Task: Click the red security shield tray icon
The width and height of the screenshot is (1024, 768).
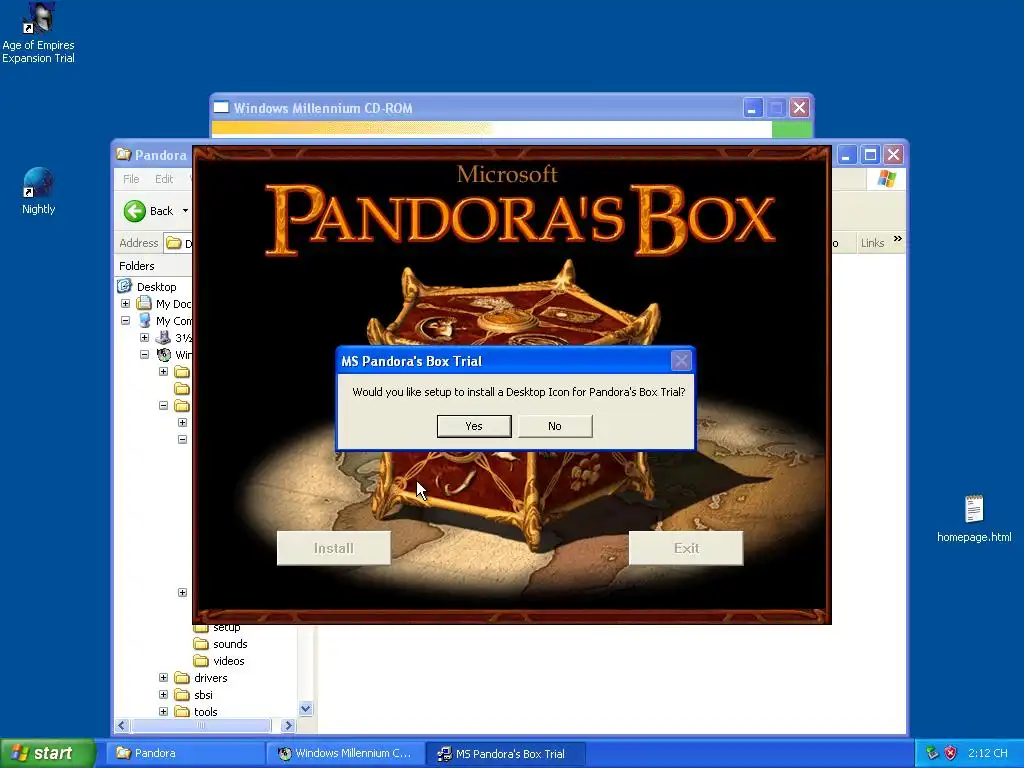Action: click(x=950, y=753)
